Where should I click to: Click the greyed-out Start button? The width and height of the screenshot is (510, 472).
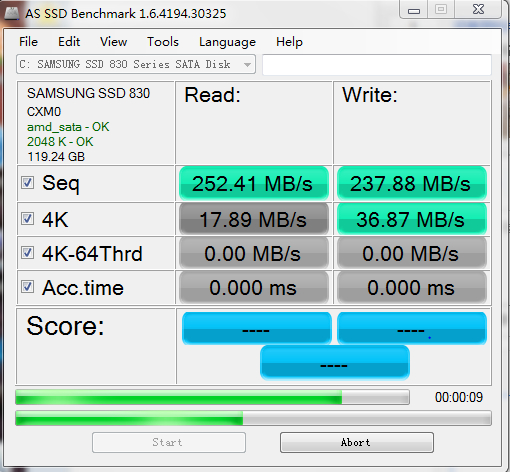(169, 443)
